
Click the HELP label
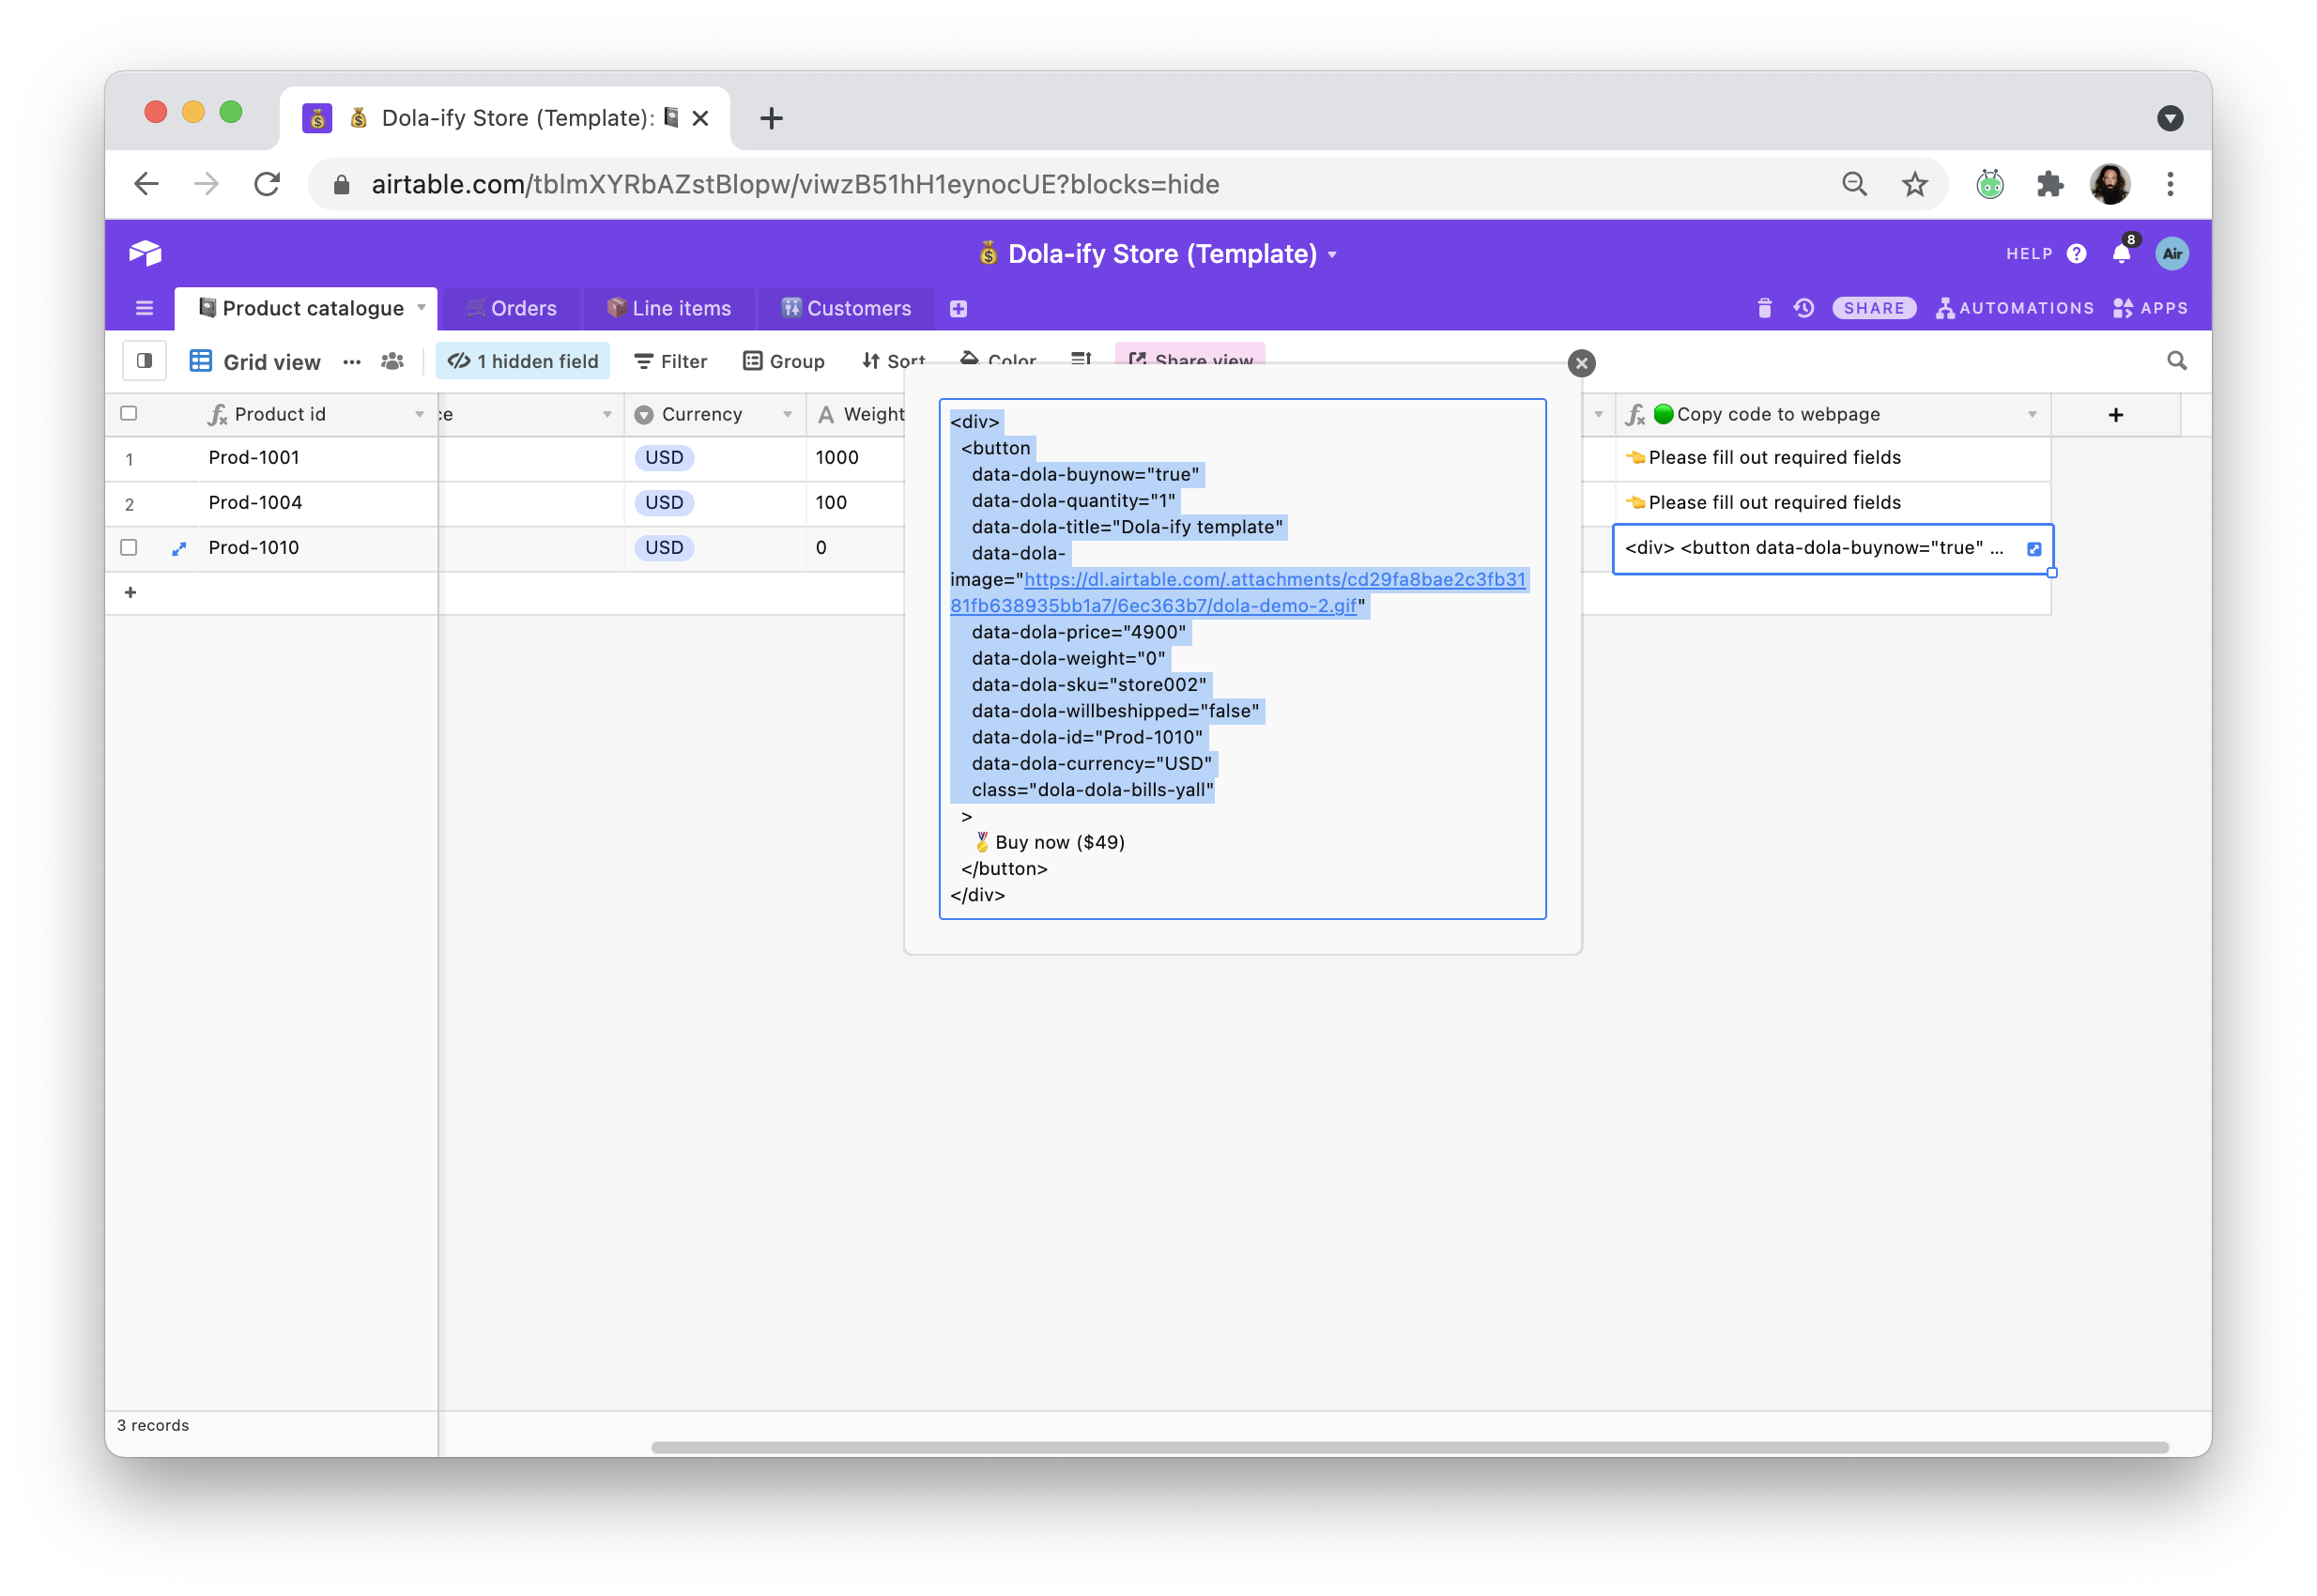2028,254
